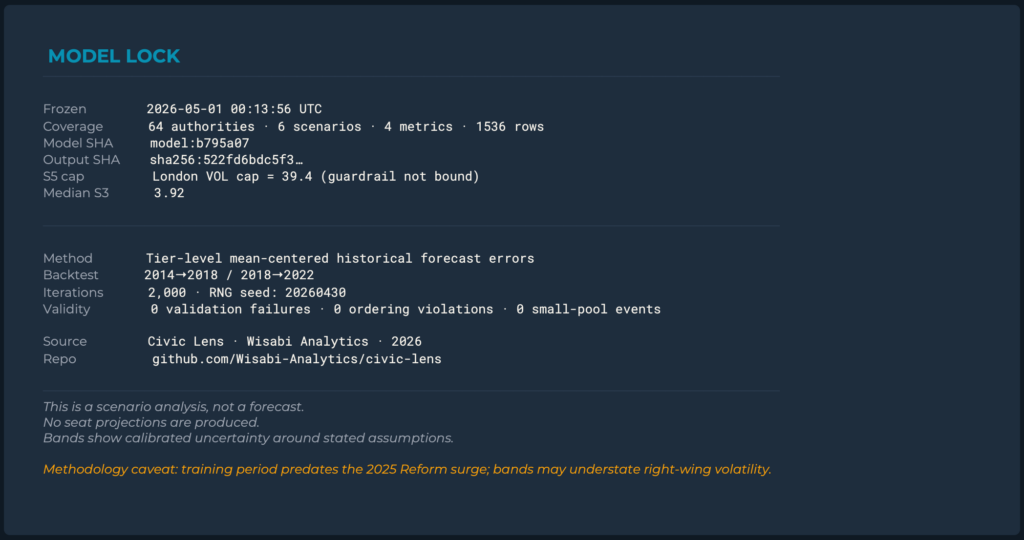Click the Backtest period range value

pos(229,275)
